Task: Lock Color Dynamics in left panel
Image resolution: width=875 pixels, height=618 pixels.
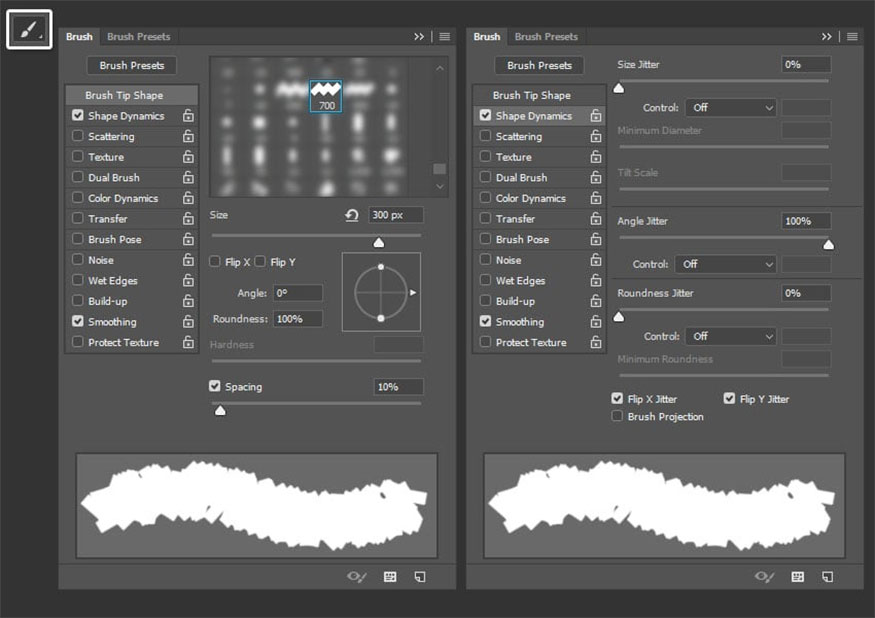Action: tap(189, 198)
